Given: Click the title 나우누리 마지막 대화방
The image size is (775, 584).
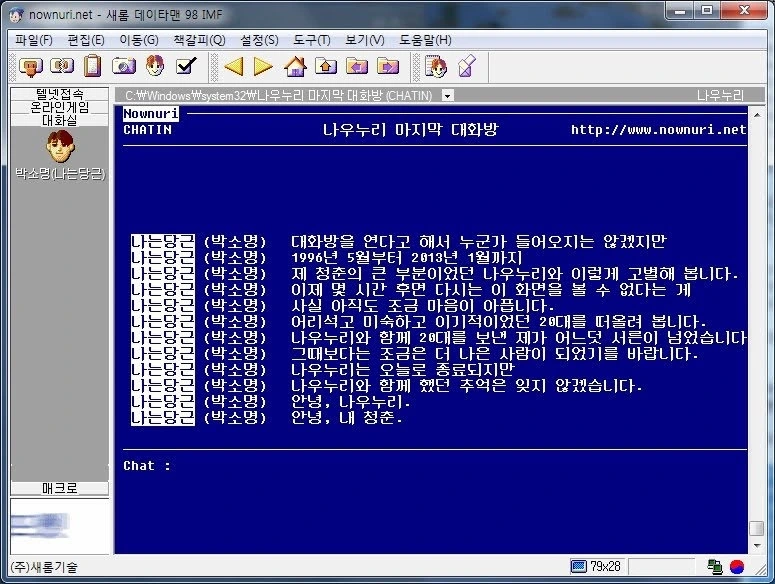Looking at the screenshot, I should (411, 130).
